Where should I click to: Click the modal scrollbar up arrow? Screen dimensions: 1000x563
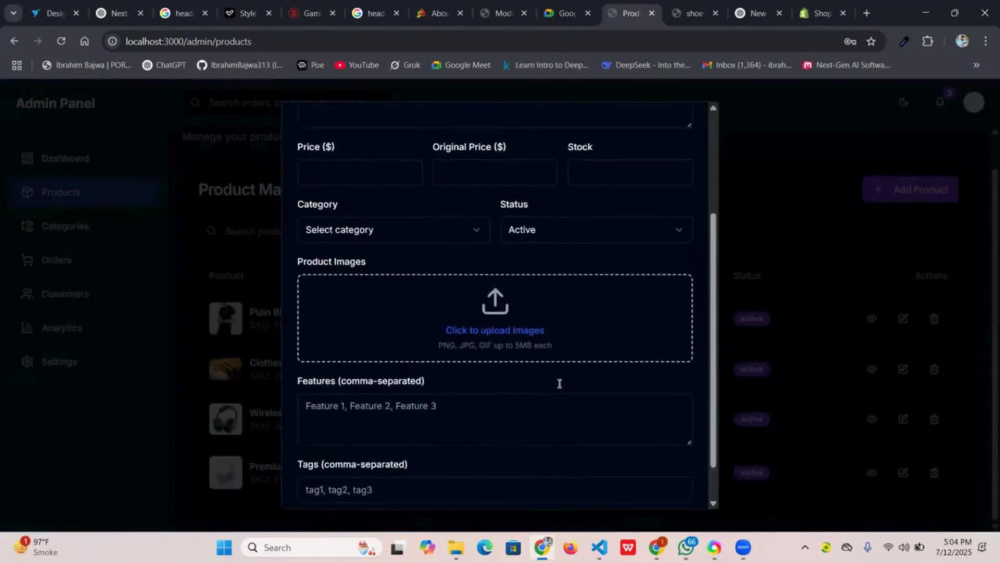click(713, 108)
